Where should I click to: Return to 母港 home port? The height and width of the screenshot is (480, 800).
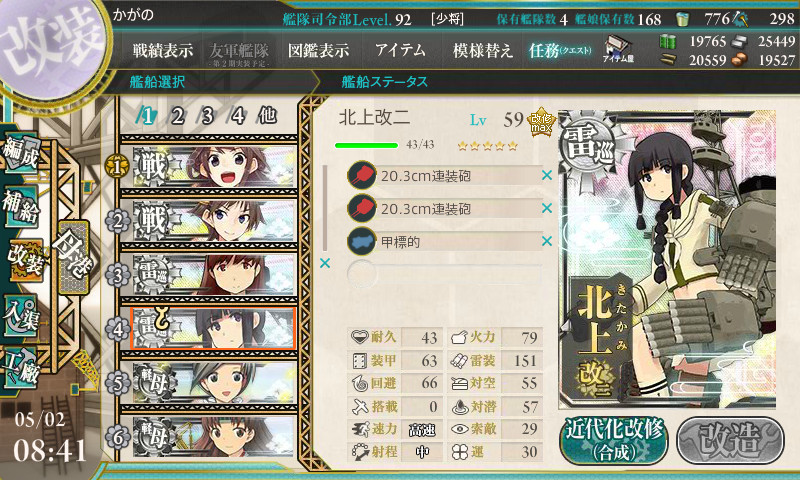pyautogui.click(x=74, y=256)
